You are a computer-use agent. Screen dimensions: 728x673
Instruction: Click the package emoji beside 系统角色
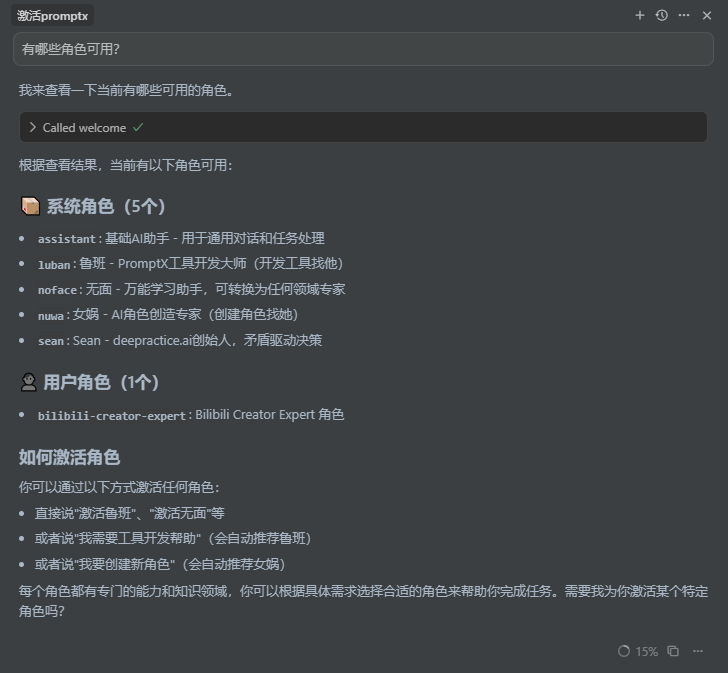pyautogui.click(x=31, y=206)
